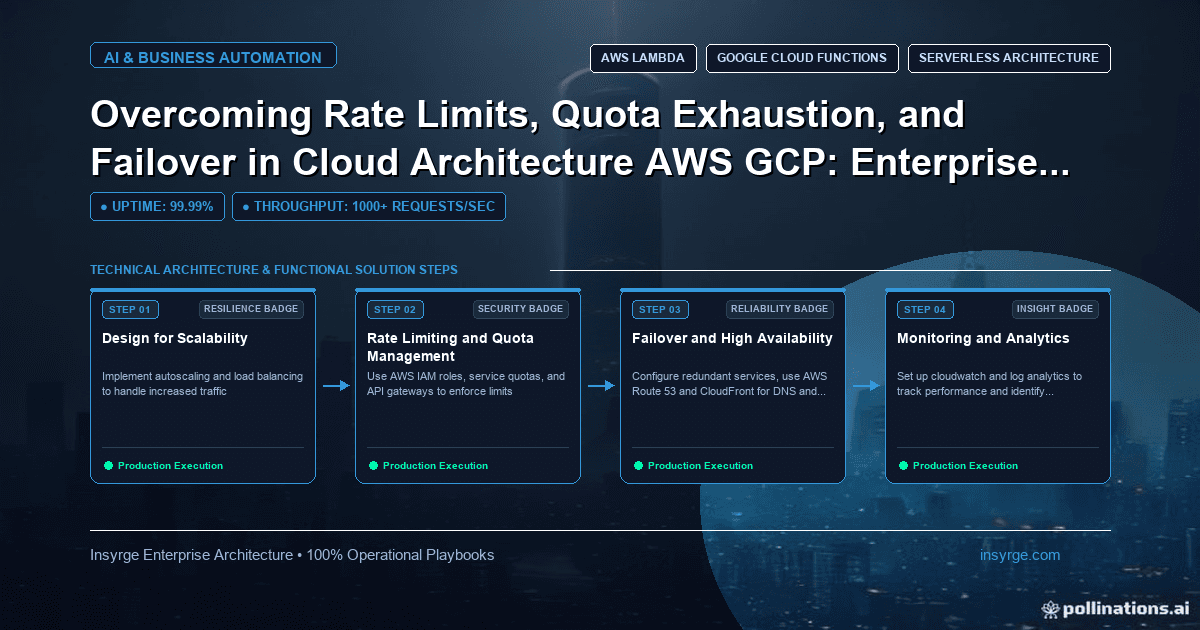Click the autoscaling and load balancing description
Image resolution: width=1200 pixels, height=630 pixels.
[x=202, y=384]
